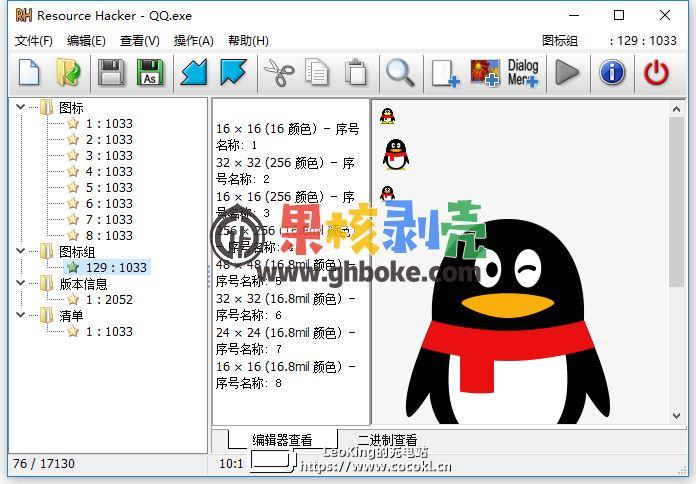Viewport: 696px width, 484px height.
Task: Click the '76 / 17130' status bar text
Action: (x=44, y=464)
